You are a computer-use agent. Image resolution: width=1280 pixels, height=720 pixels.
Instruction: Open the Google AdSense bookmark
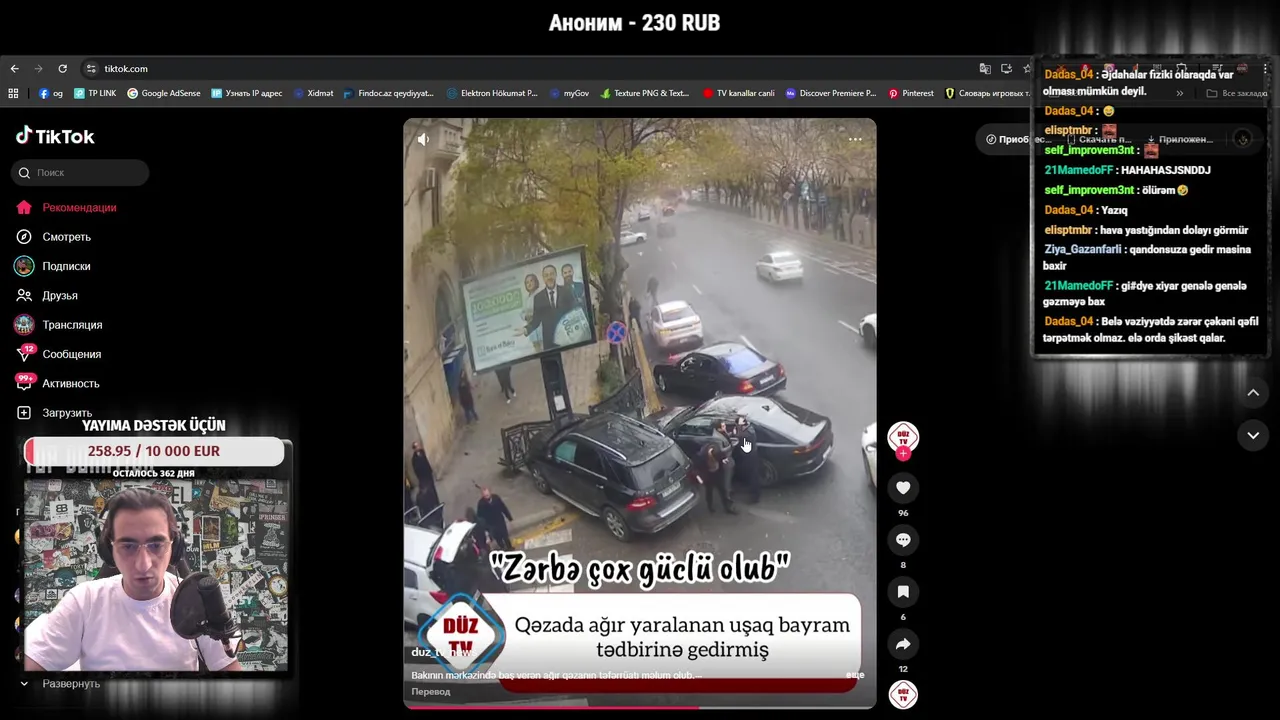tap(164, 93)
